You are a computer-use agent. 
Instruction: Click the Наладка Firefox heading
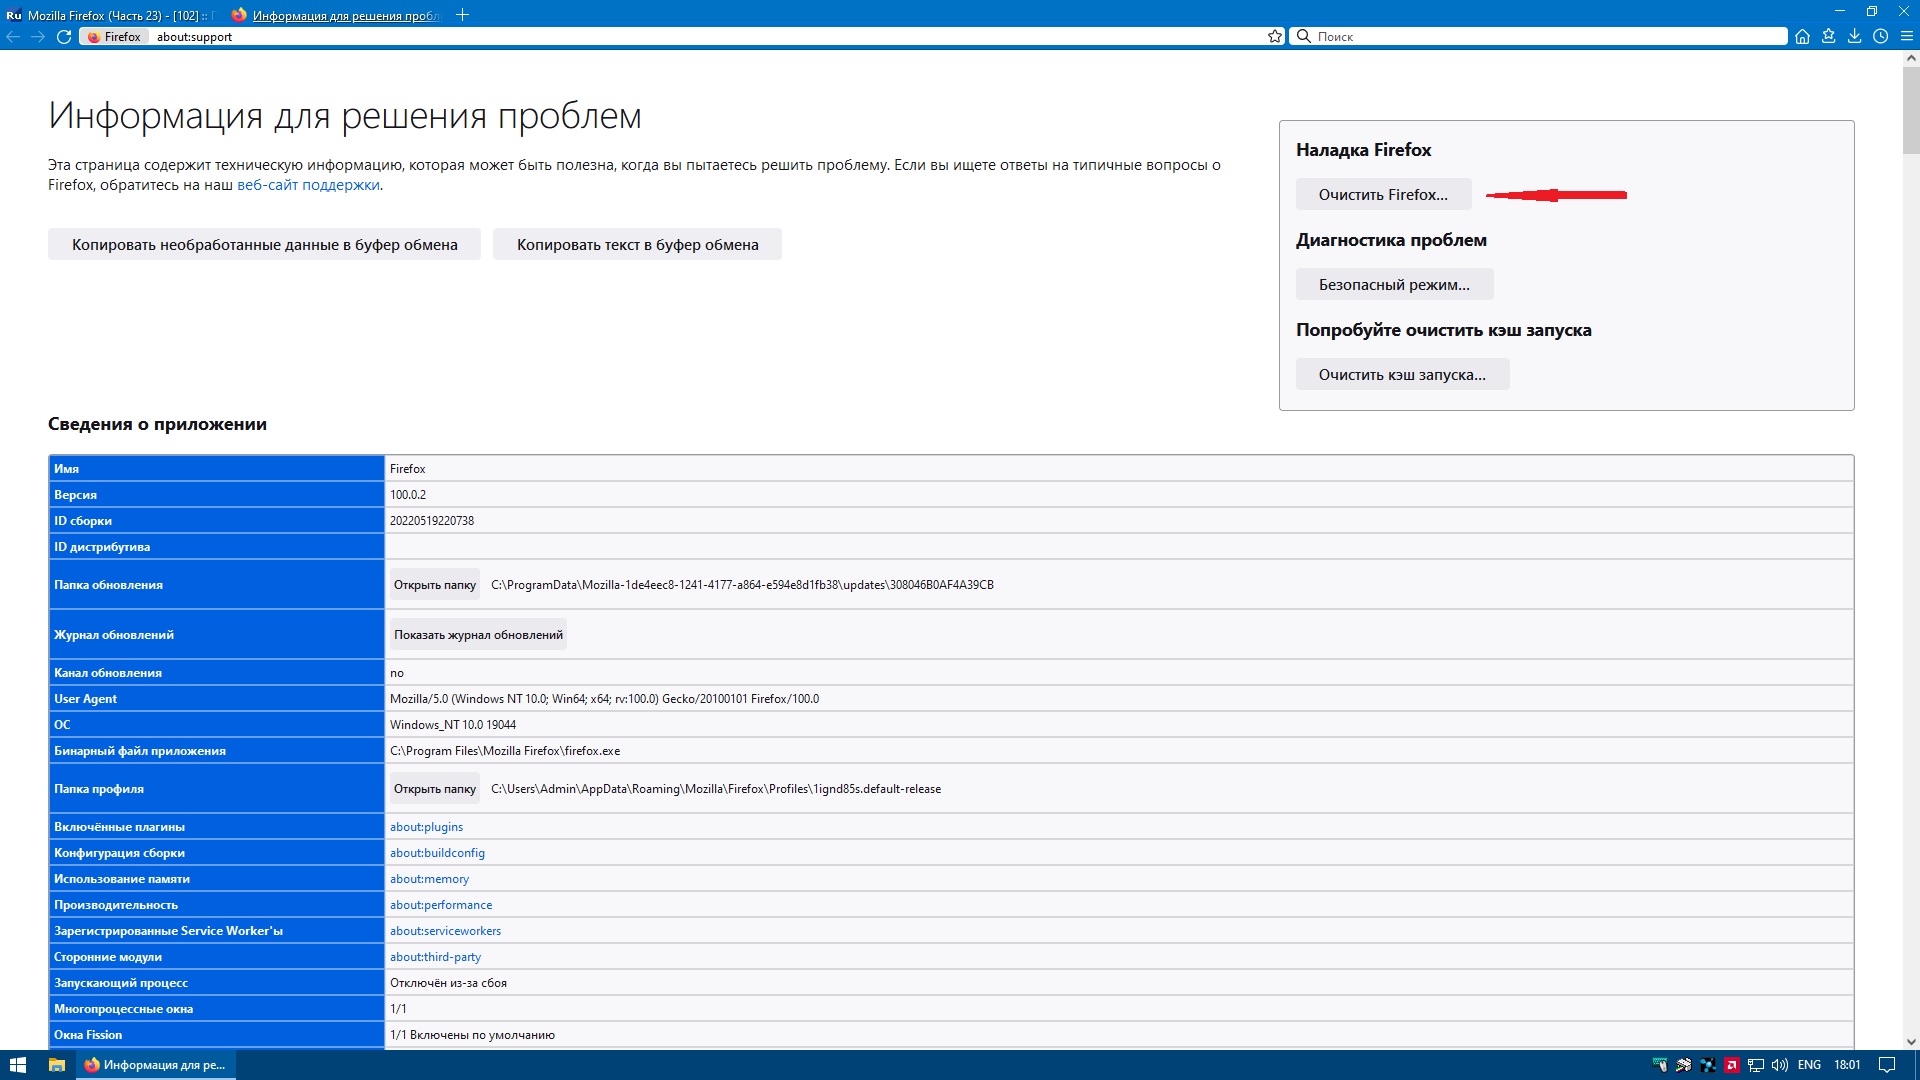pyautogui.click(x=1363, y=150)
